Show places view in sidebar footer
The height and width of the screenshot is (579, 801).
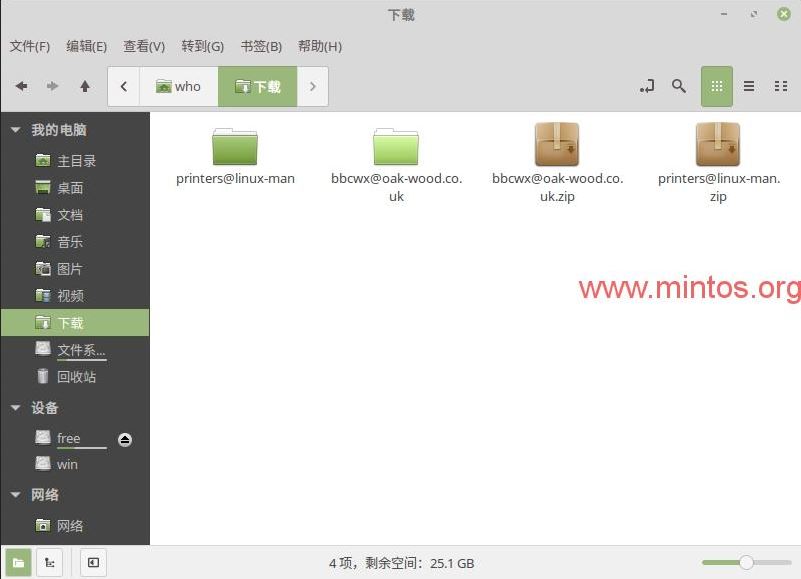(x=18, y=562)
